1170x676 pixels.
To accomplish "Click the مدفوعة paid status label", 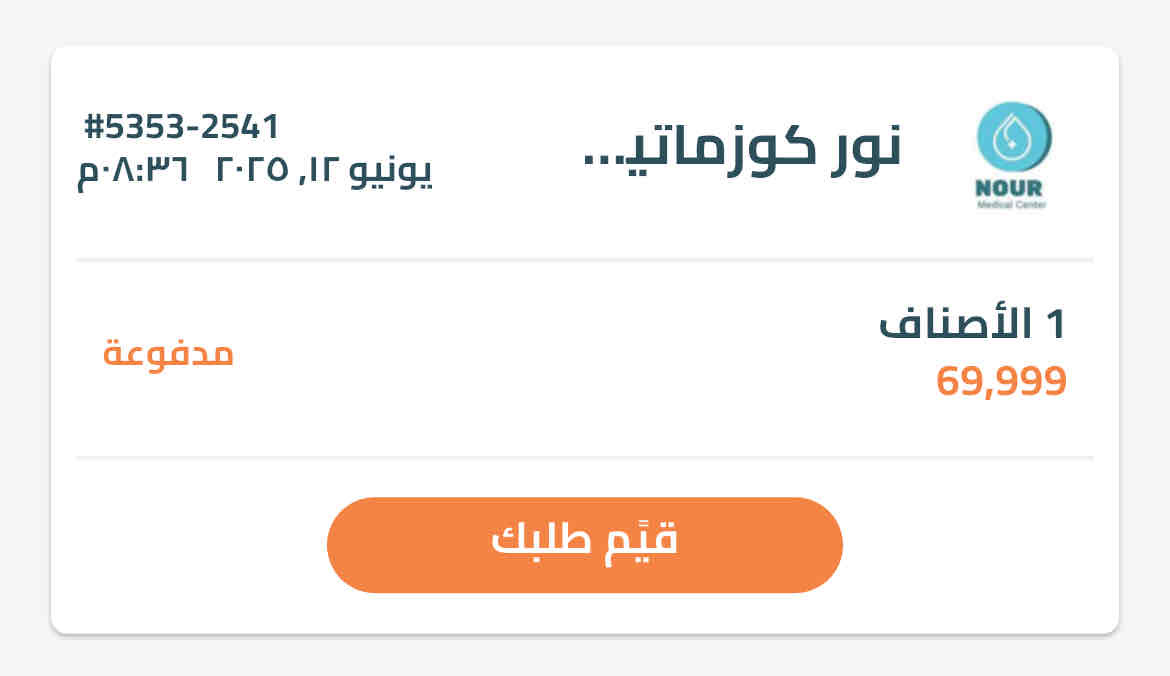I will (x=168, y=353).
